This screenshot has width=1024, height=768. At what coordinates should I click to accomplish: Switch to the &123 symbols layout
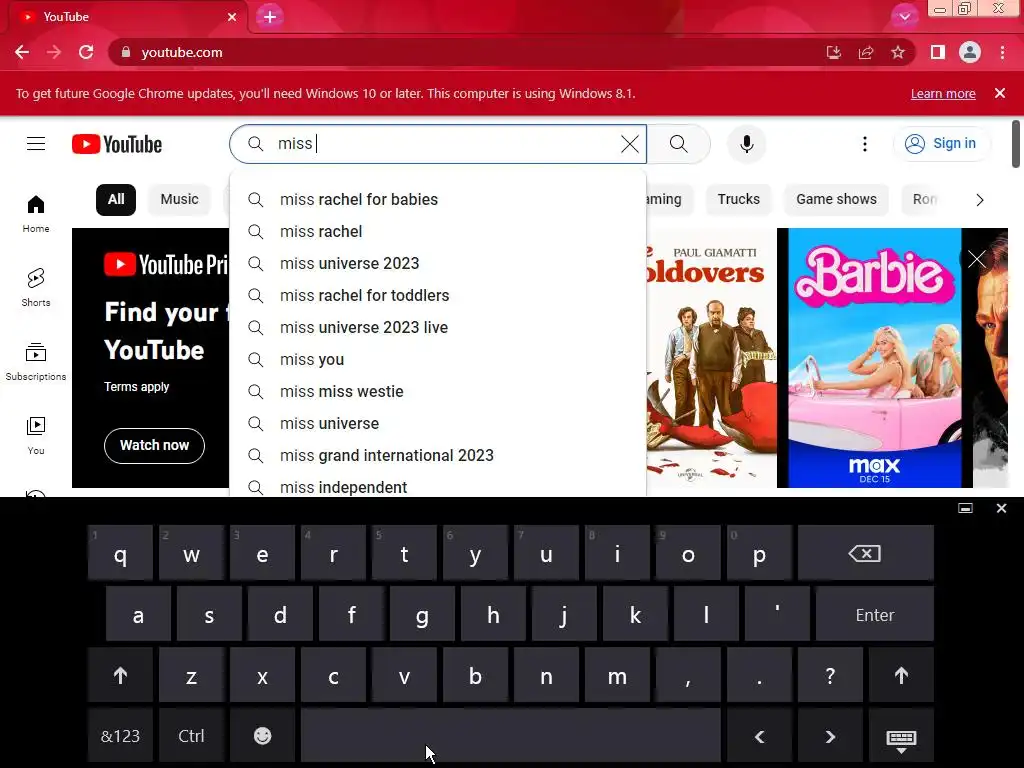coord(120,736)
